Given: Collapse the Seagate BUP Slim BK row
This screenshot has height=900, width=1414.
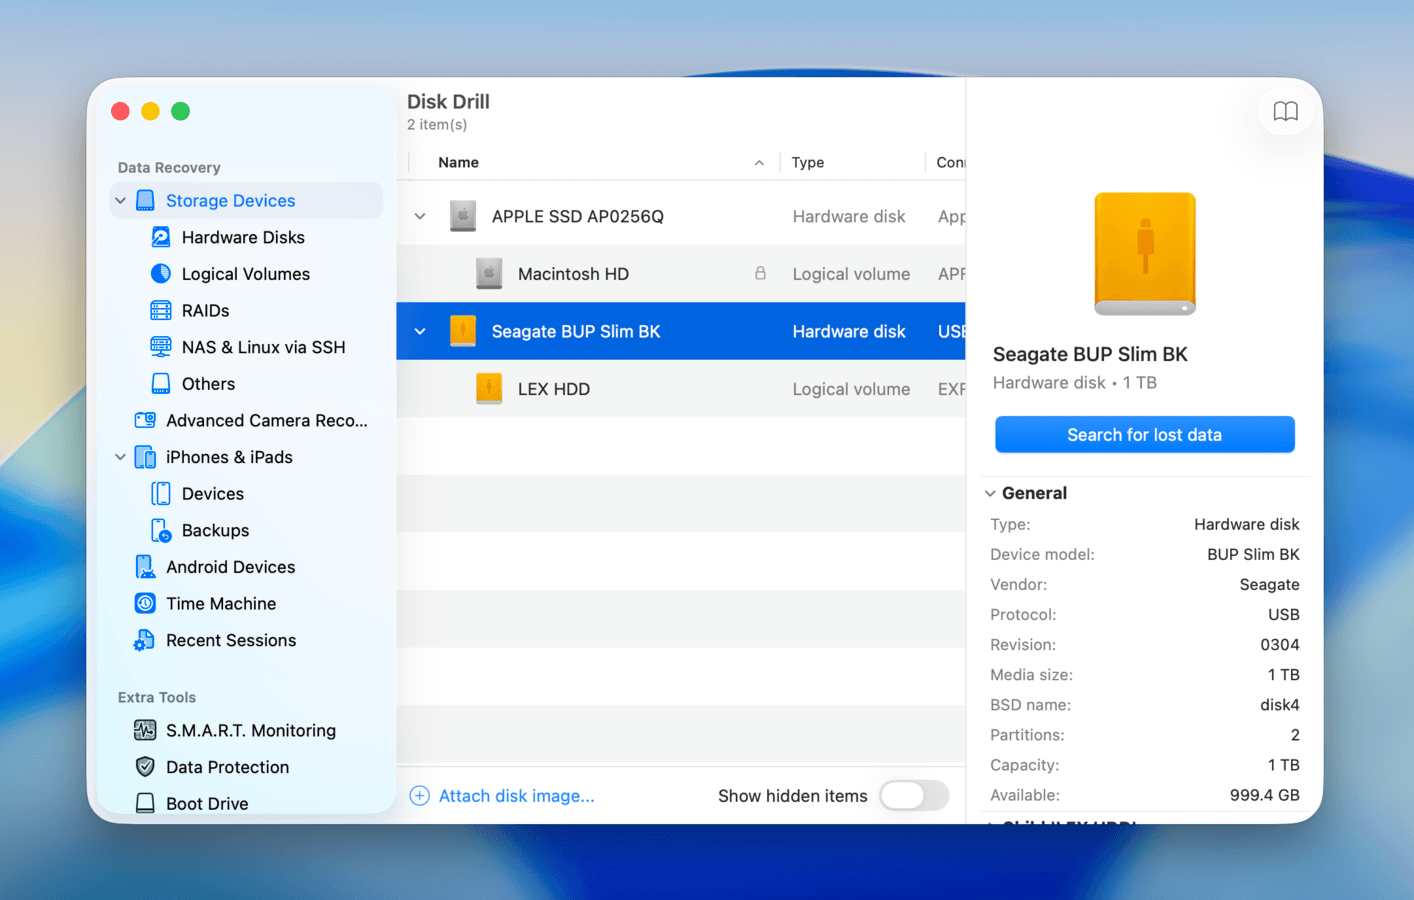Looking at the screenshot, I should pos(420,331).
